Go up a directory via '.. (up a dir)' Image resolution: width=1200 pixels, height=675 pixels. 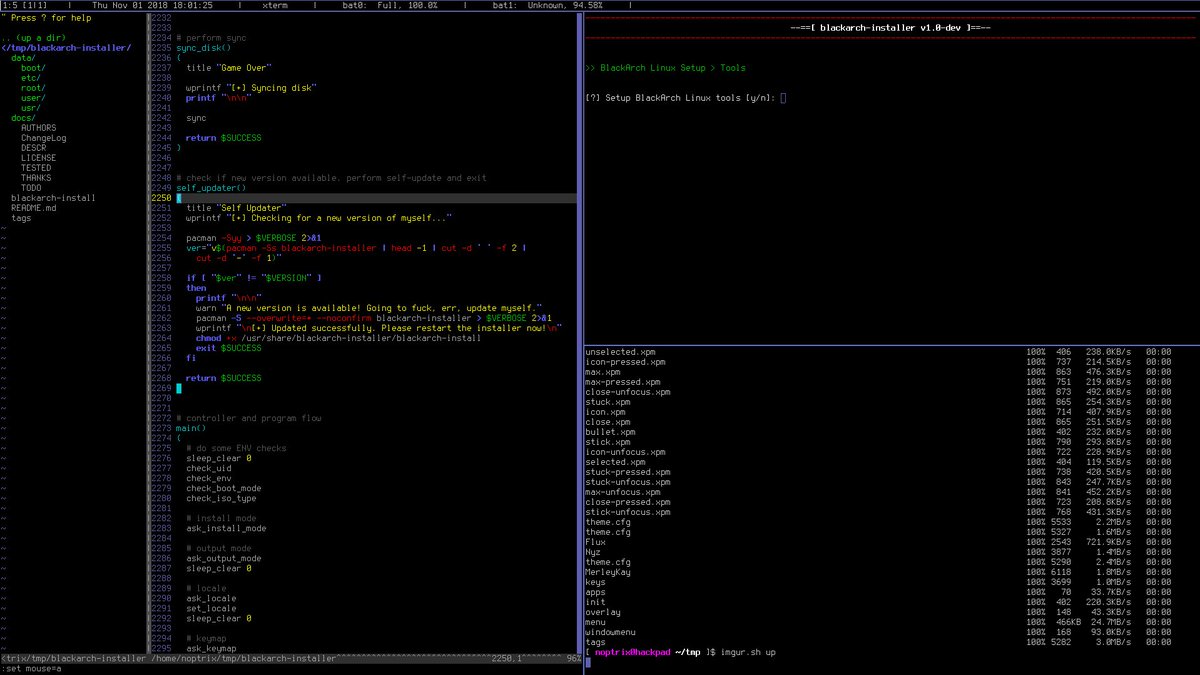point(34,38)
